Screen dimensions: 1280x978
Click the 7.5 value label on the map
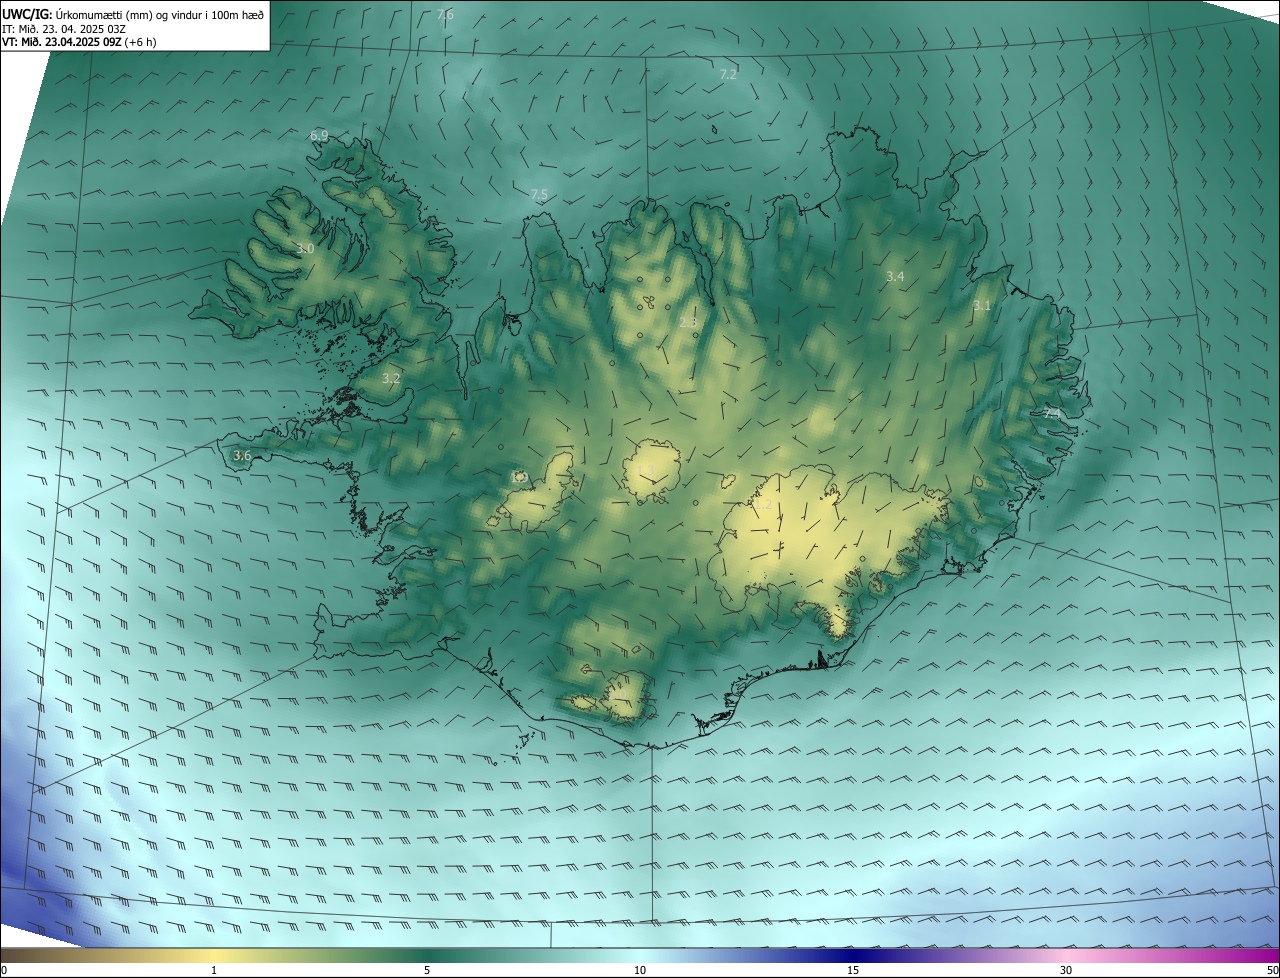click(539, 195)
